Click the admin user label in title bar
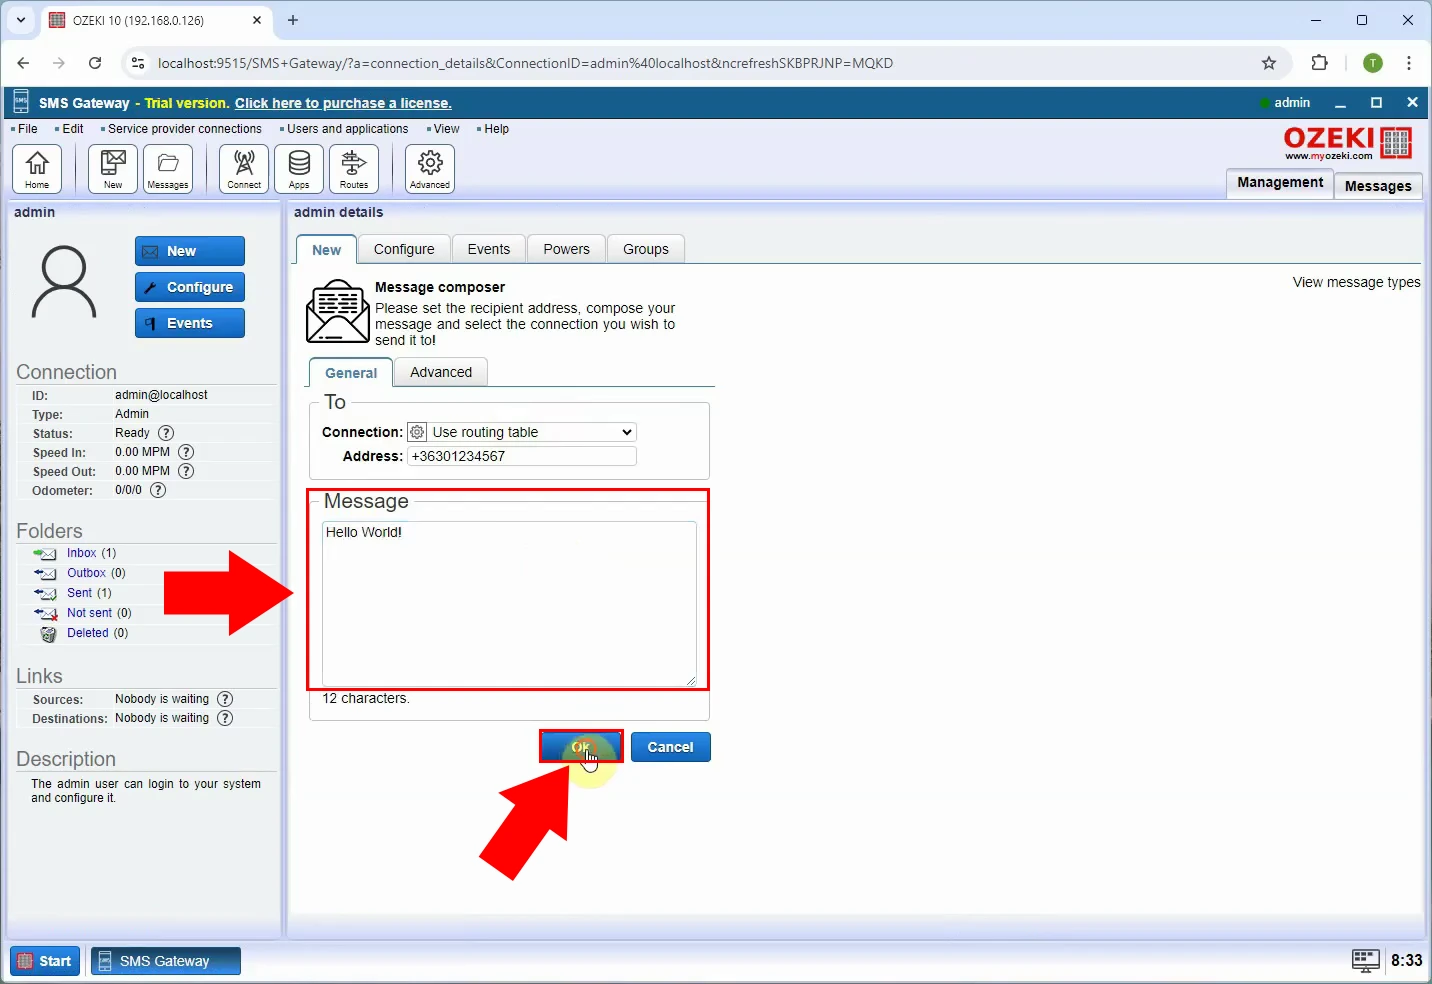1432x984 pixels. (1292, 102)
